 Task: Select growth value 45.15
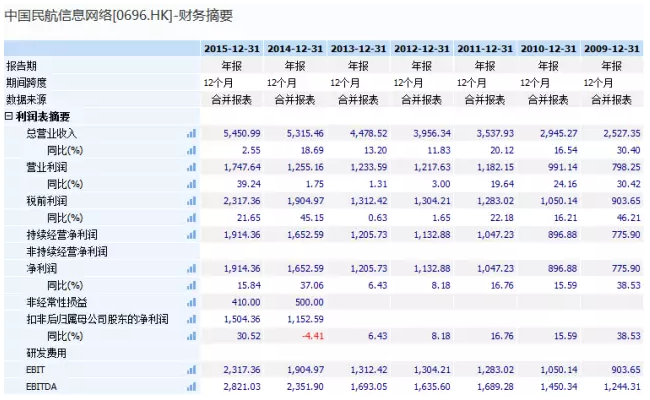coord(312,218)
